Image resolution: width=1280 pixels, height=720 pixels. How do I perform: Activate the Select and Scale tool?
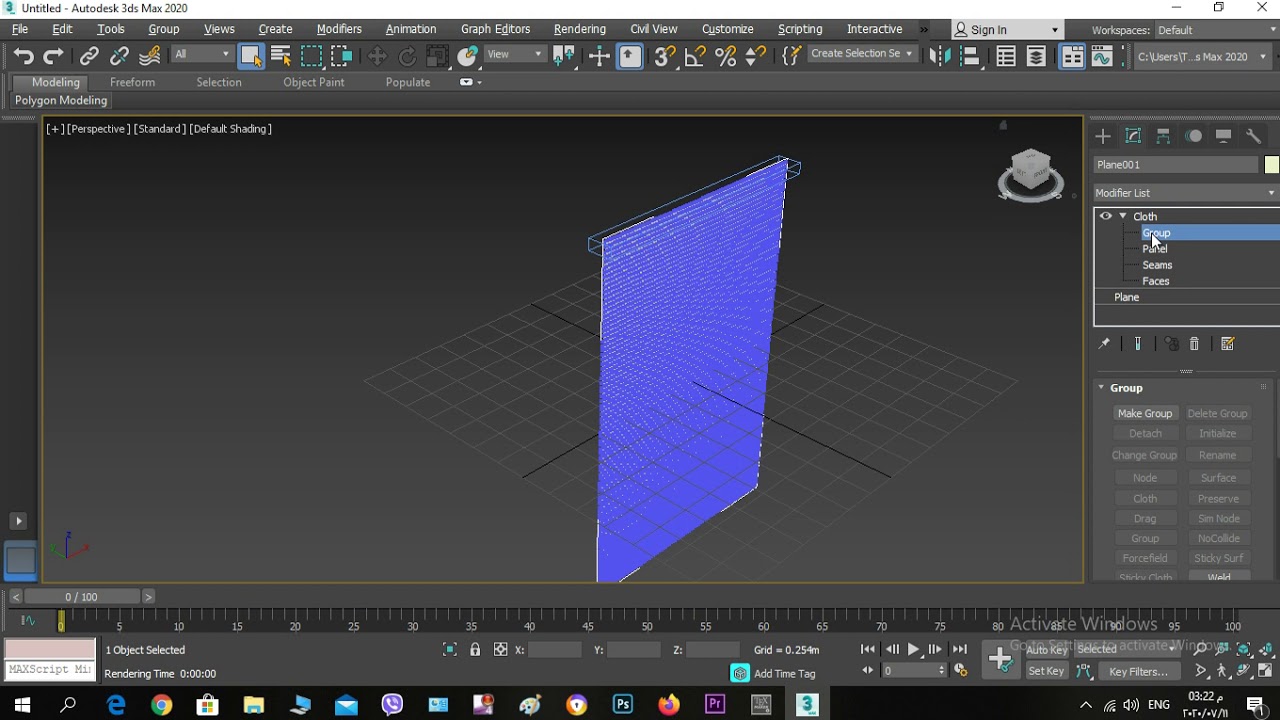[438, 57]
